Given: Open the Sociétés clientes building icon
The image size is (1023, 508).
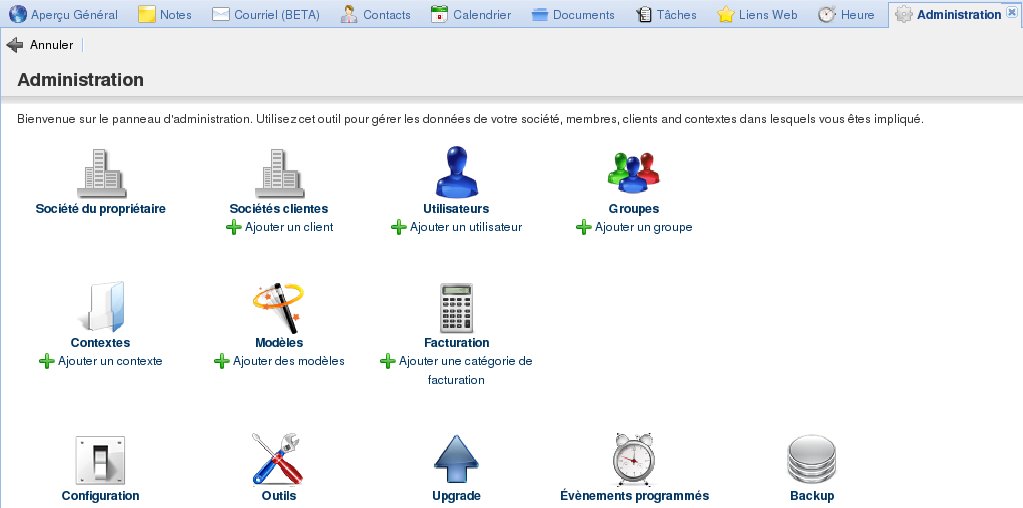Looking at the screenshot, I should coord(278,173).
